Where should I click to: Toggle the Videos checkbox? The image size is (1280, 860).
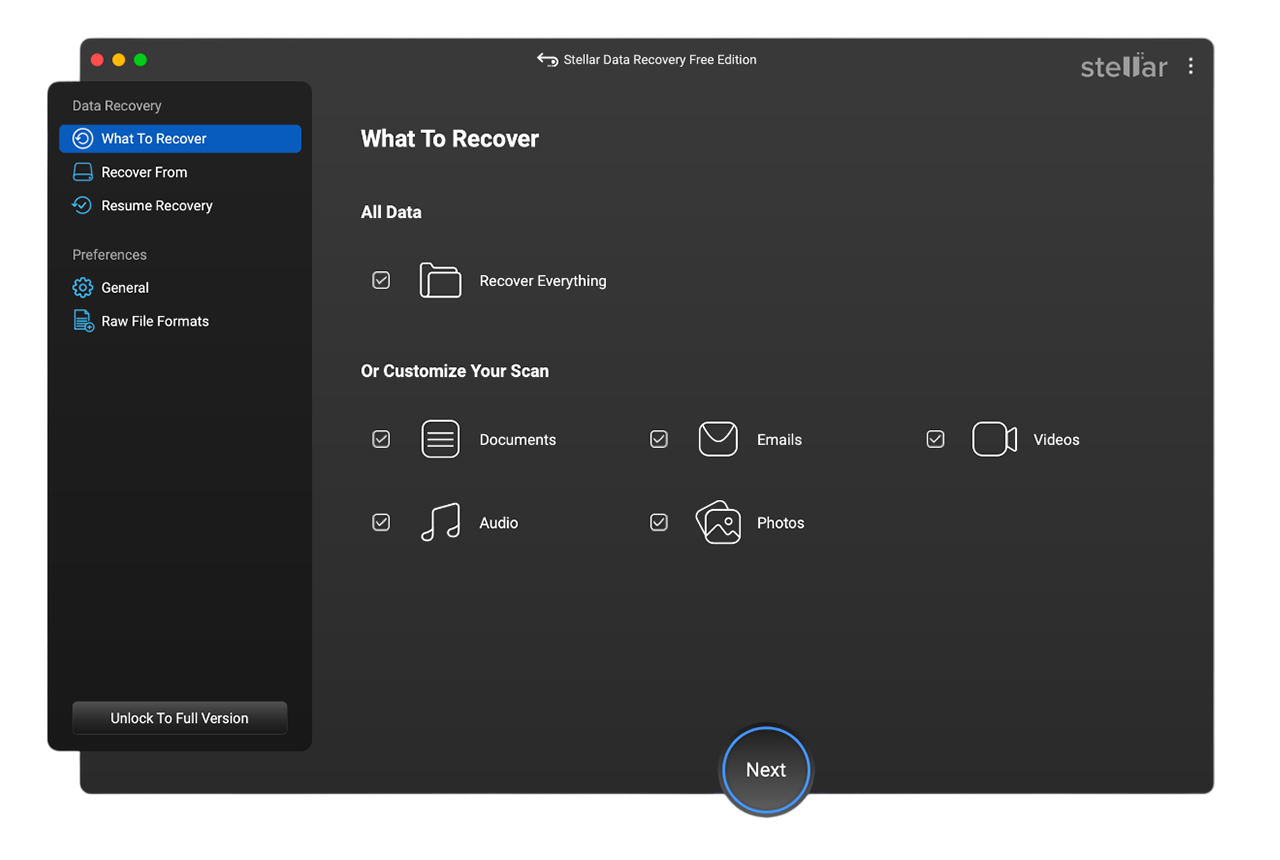(x=935, y=439)
